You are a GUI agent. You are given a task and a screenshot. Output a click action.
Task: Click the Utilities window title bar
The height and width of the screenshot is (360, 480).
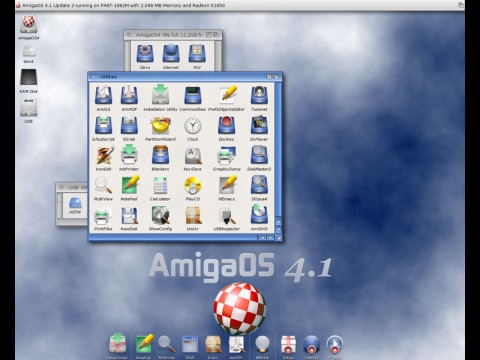[x=185, y=77]
